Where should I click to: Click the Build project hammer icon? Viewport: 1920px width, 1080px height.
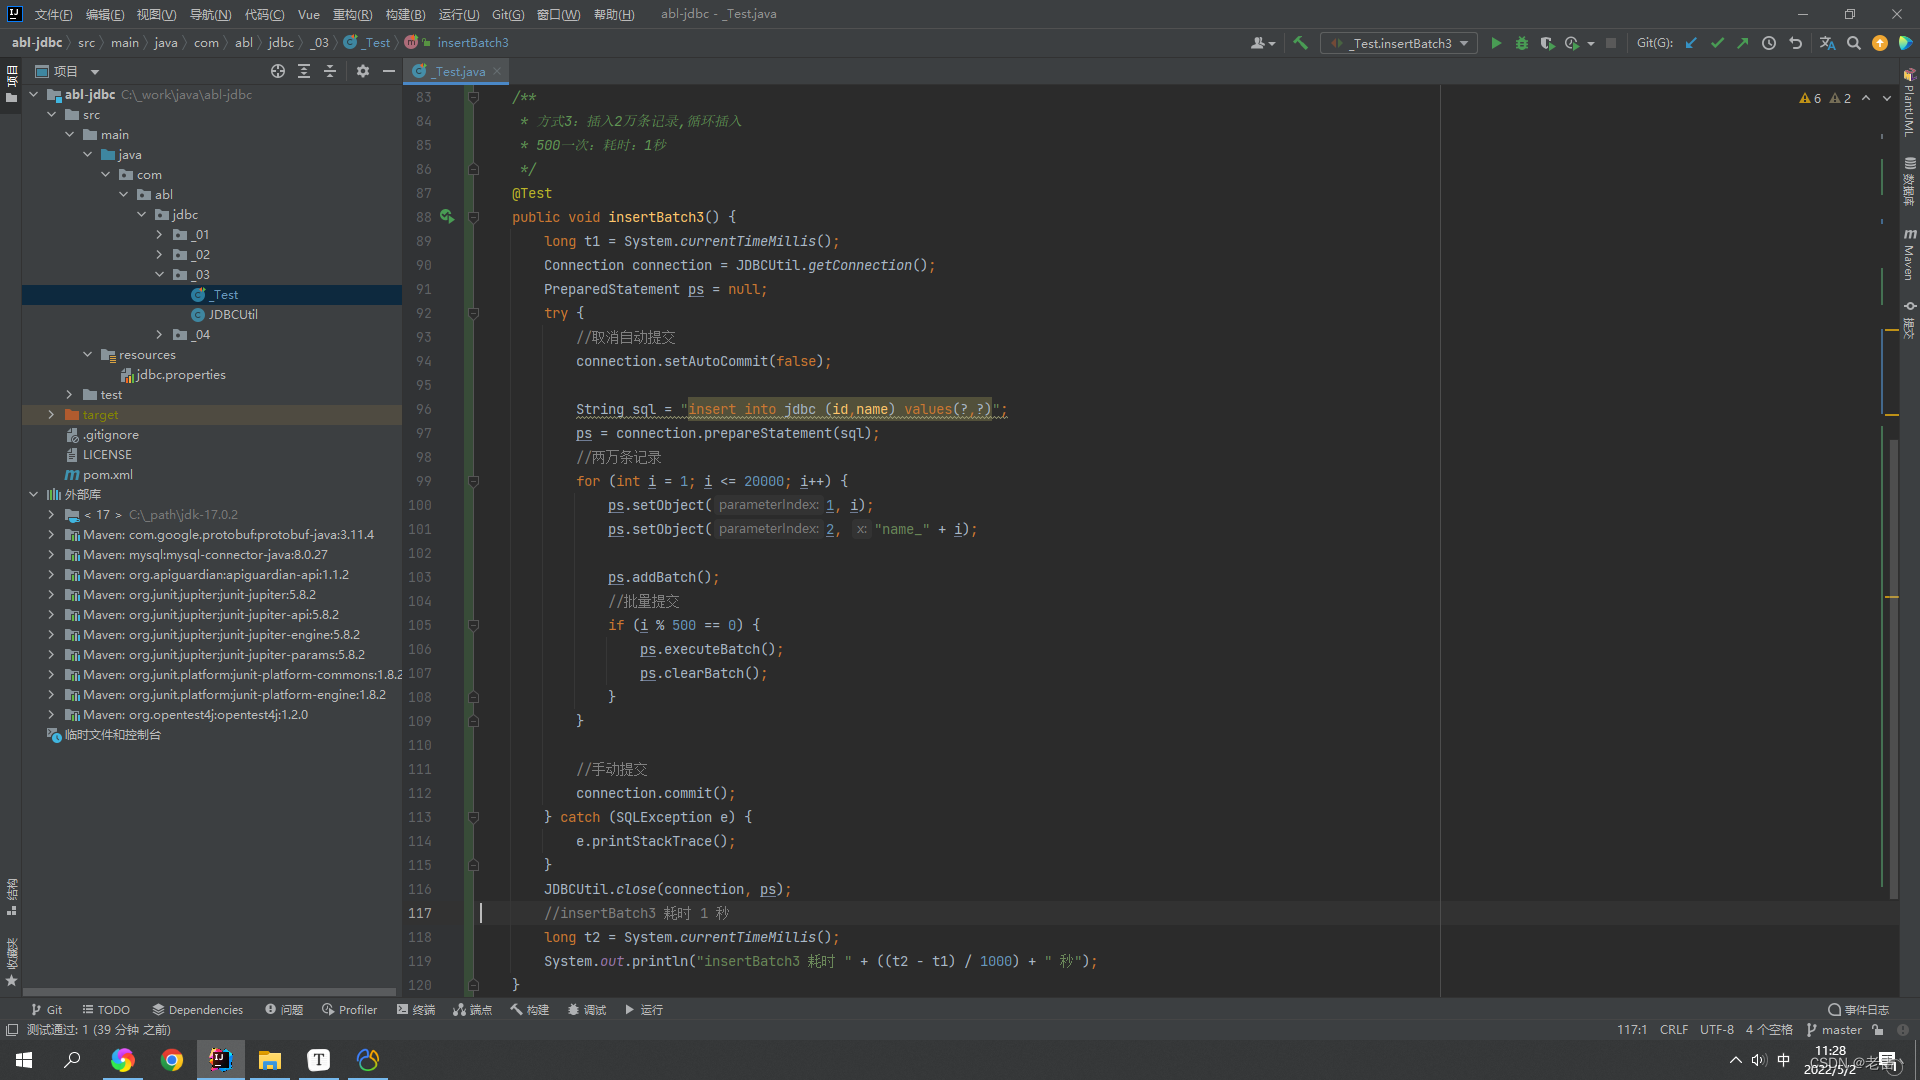click(1300, 43)
